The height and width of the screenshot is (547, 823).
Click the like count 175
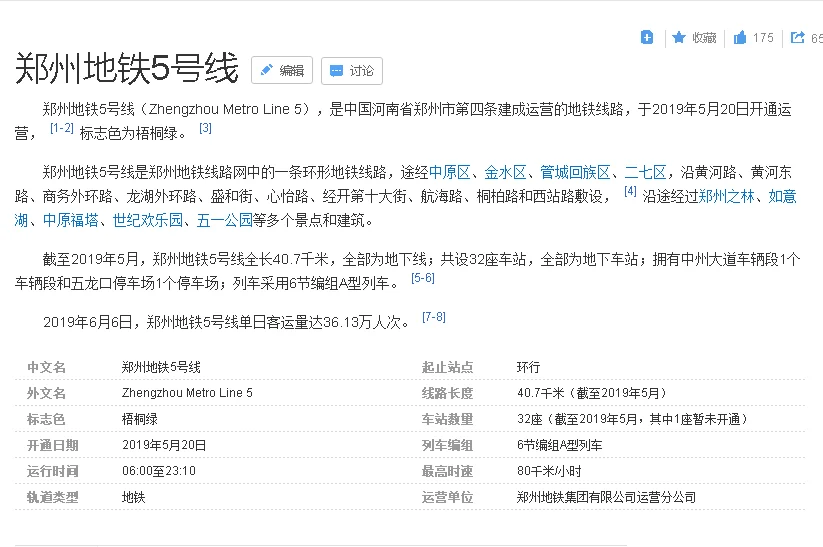(763, 38)
